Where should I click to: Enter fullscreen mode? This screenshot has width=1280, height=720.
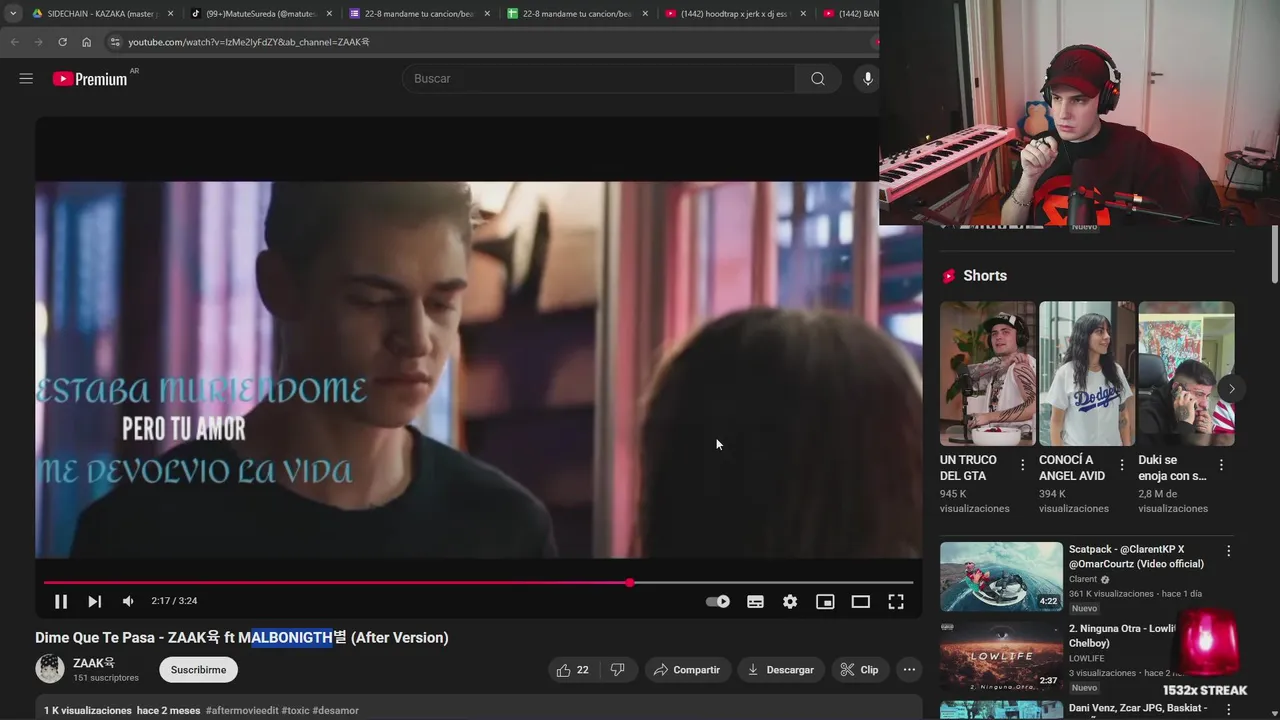click(x=896, y=601)
